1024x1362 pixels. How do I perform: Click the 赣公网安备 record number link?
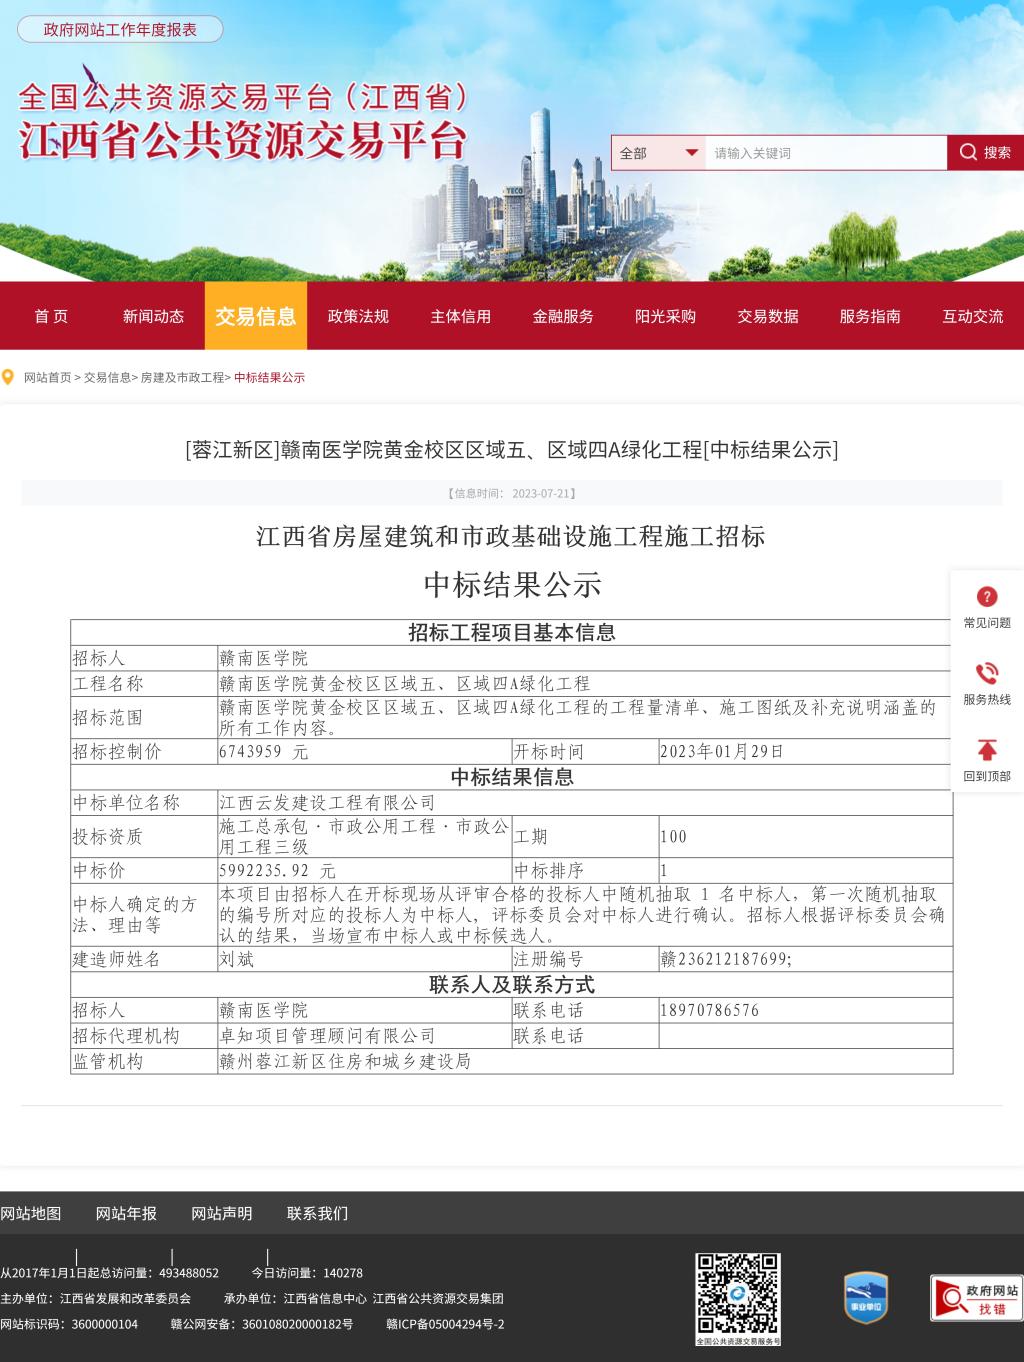click(x=261, y=1324)
